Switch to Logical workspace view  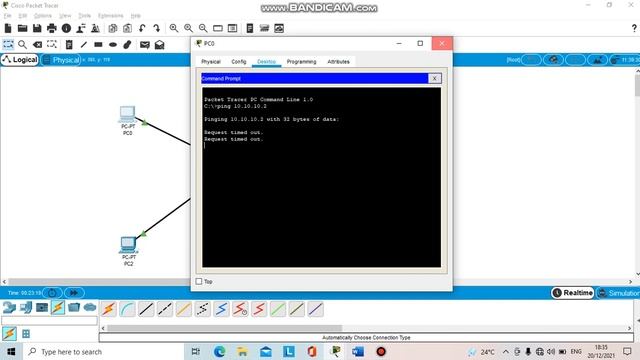click(x=20, y=60)
